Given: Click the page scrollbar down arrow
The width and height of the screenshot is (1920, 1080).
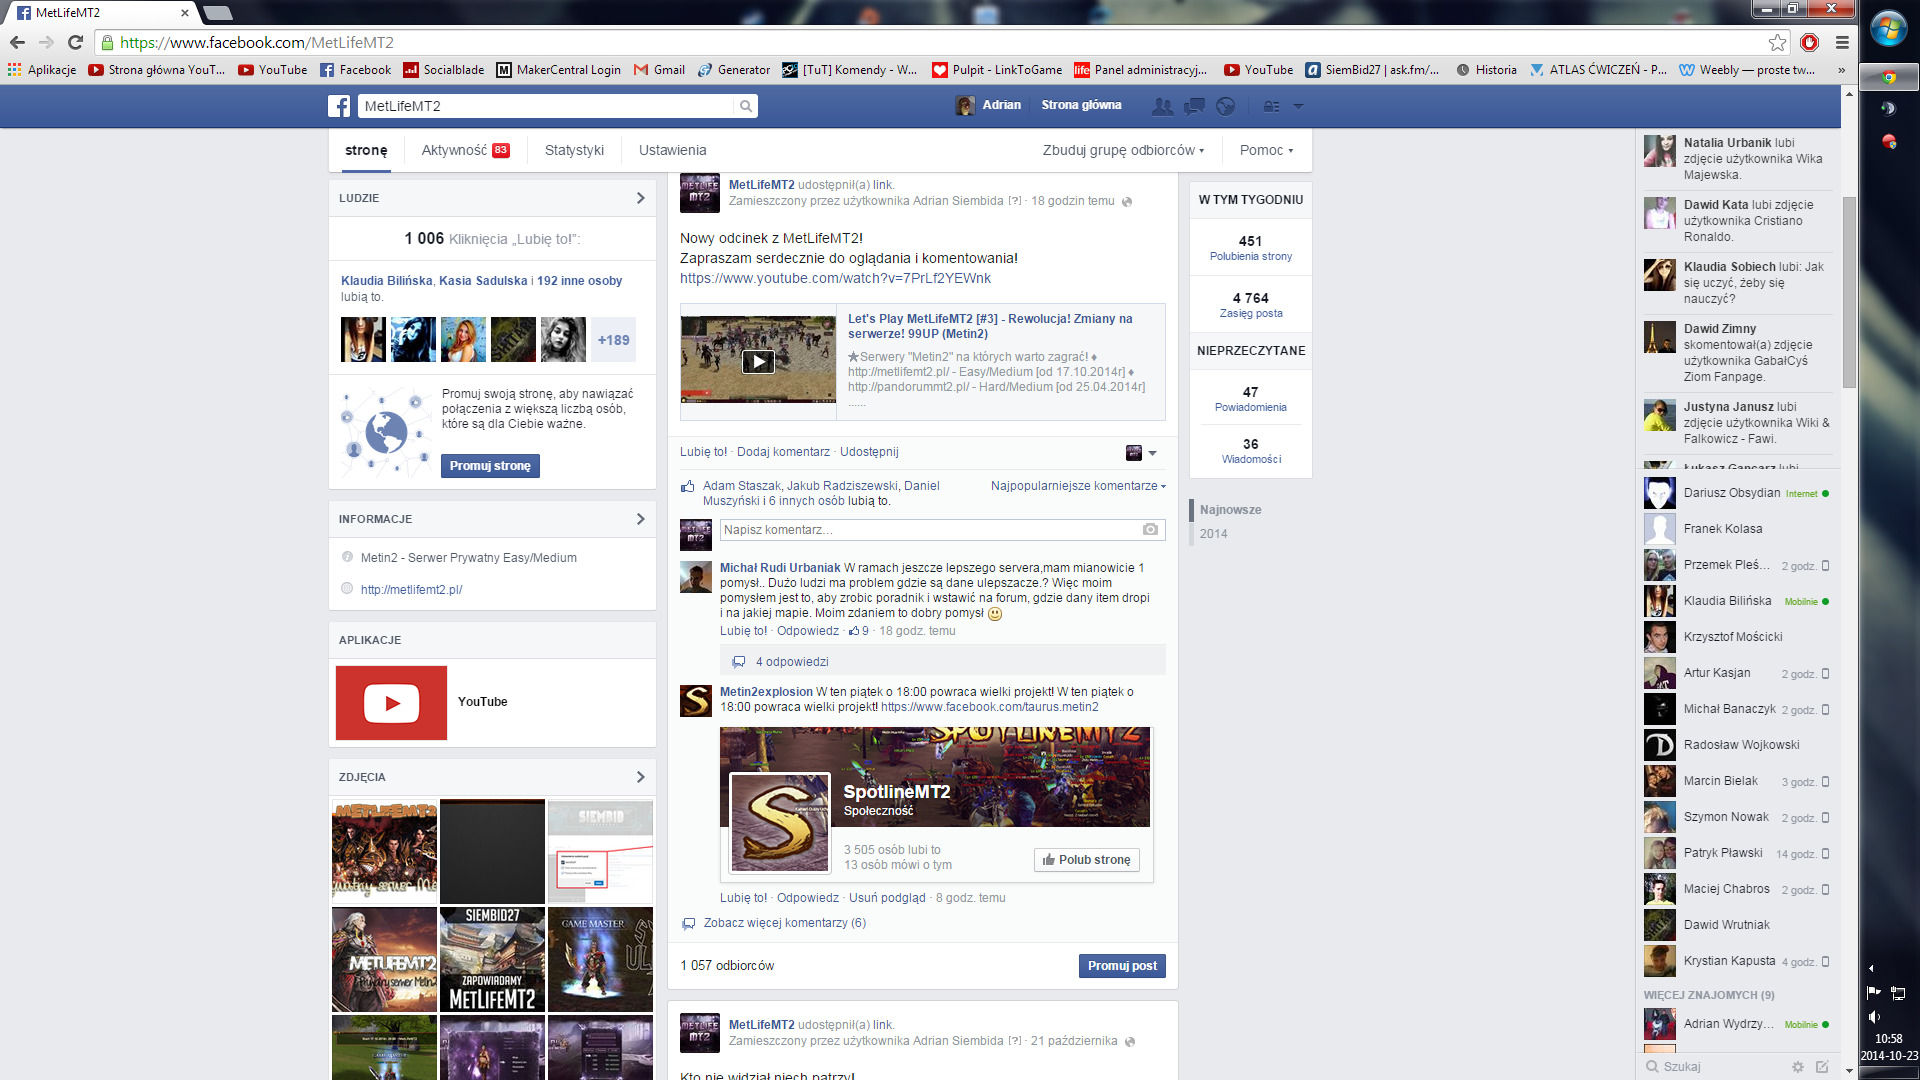Looking at the screenshot, I should pyautogui.click(x=1849, y=1071).
